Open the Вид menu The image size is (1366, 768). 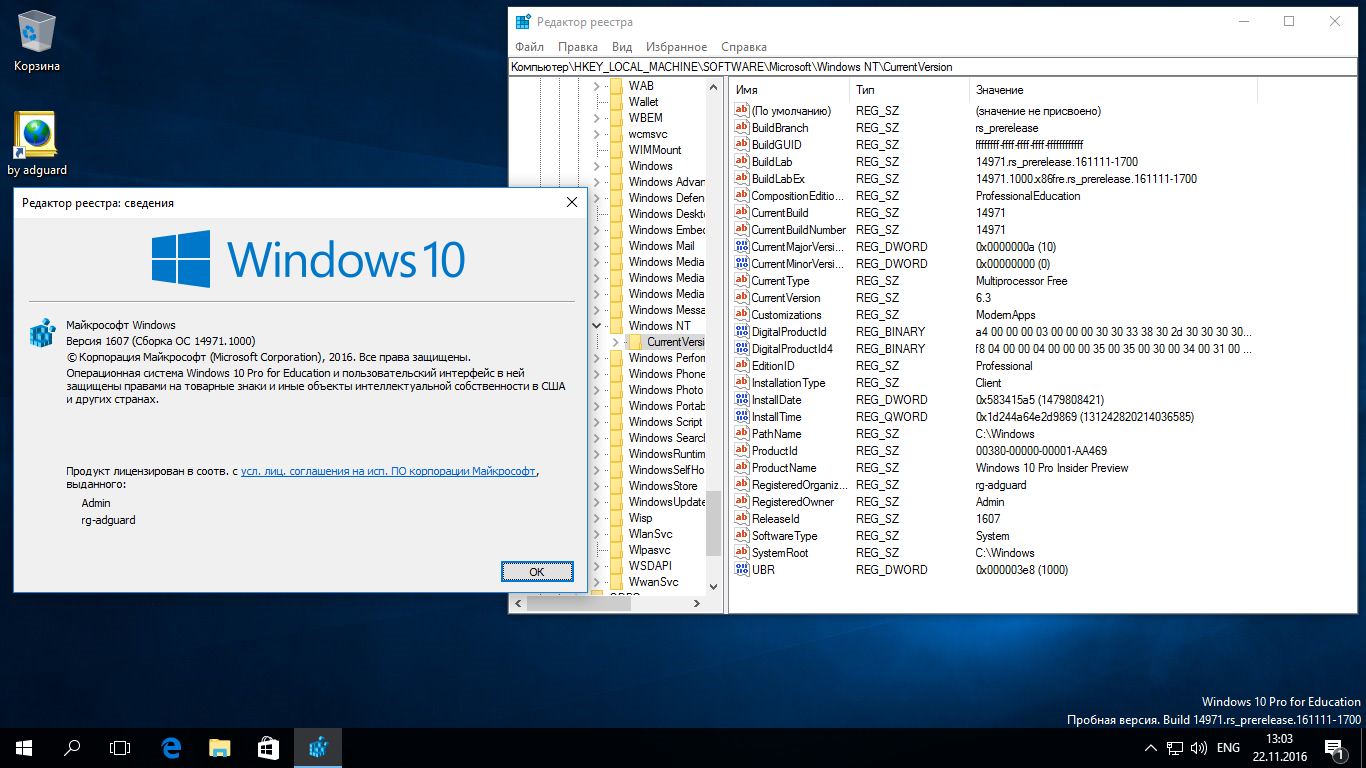point(622,47)
